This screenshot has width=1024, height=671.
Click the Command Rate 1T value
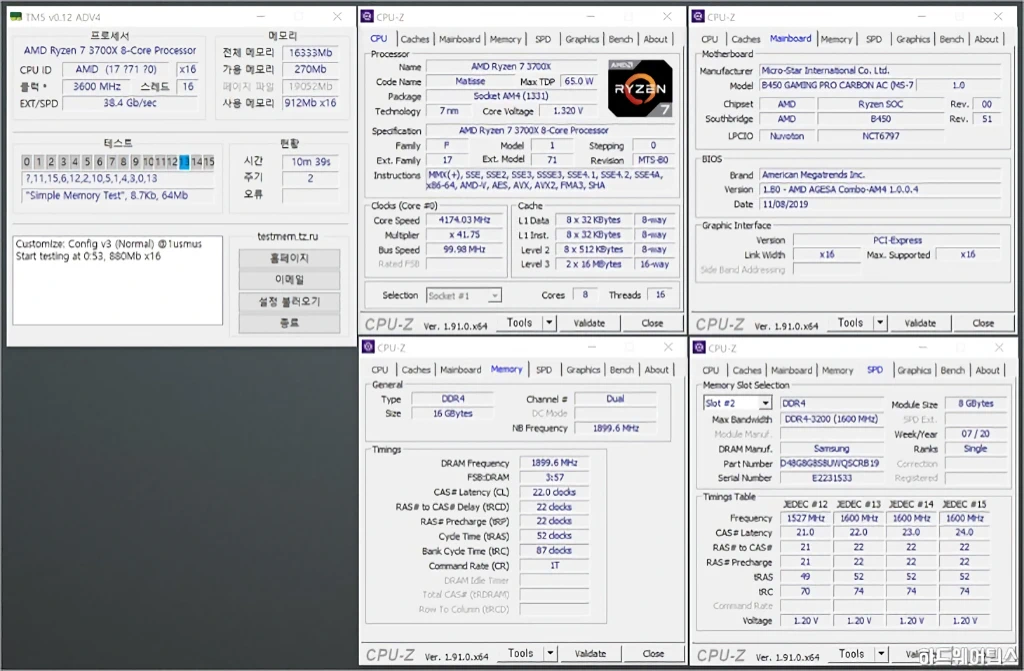[554, 565]
